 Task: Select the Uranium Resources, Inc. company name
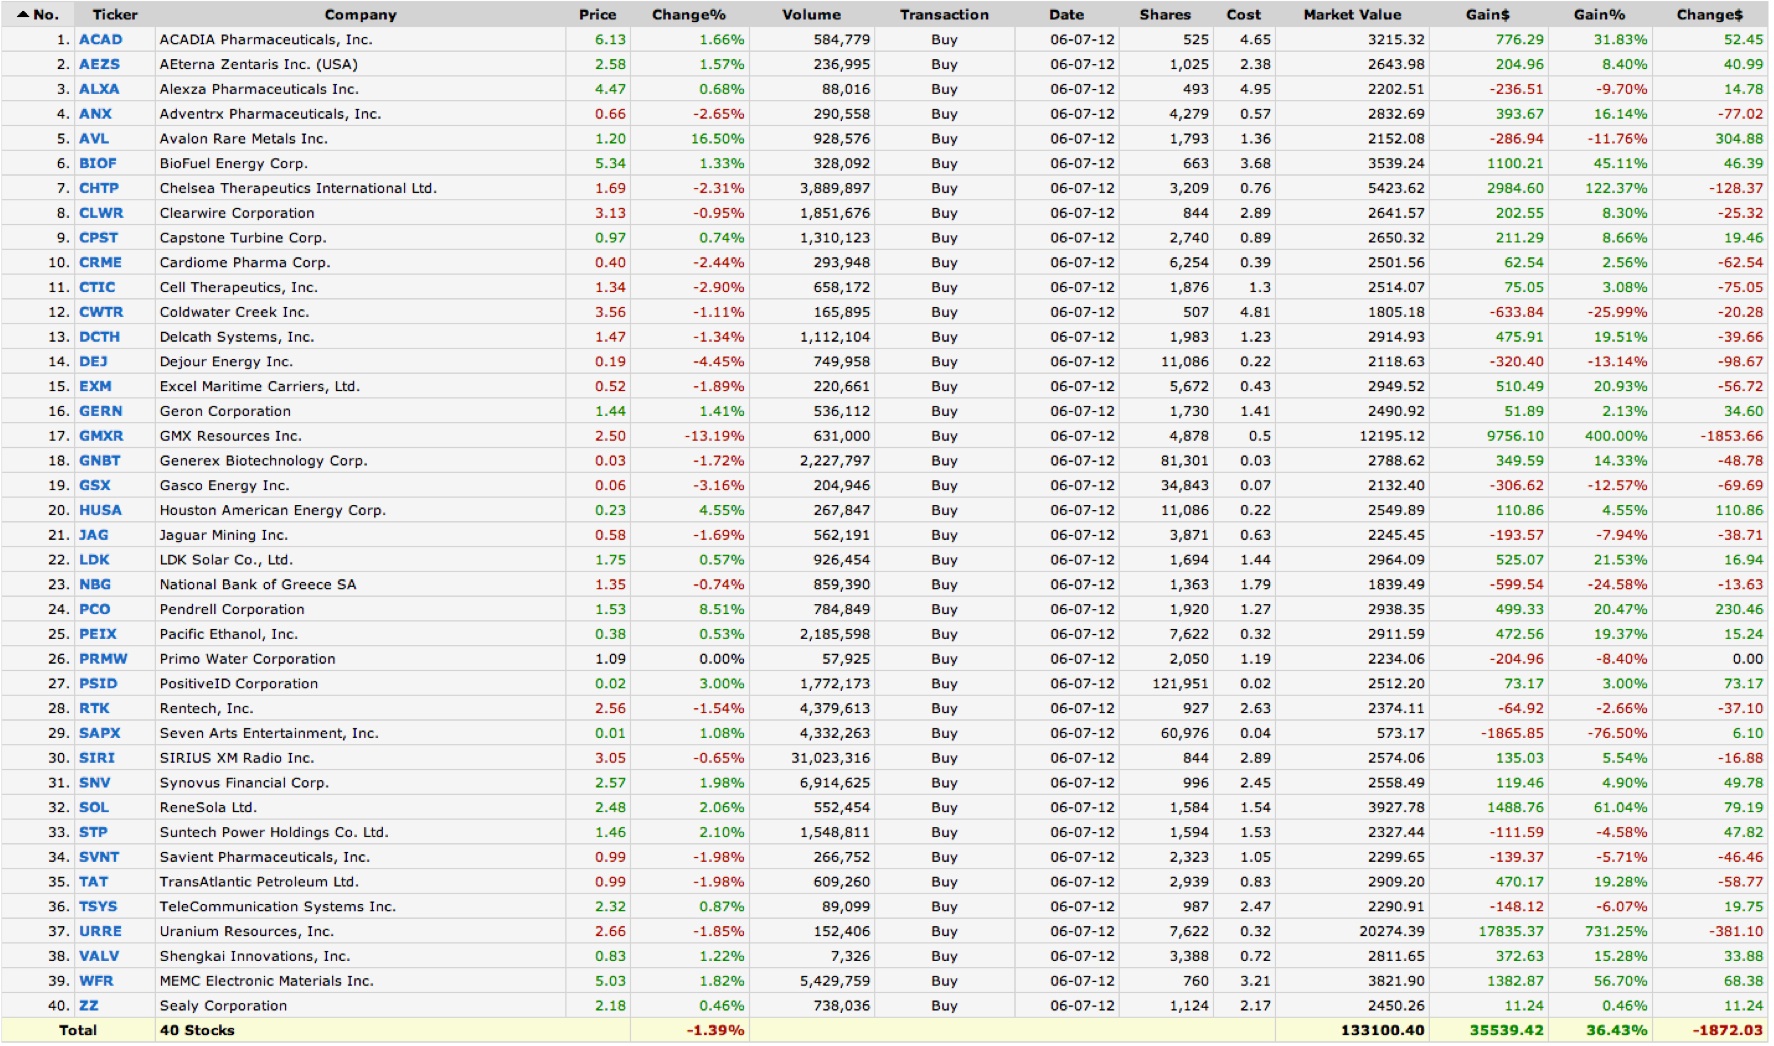point(247,931)
